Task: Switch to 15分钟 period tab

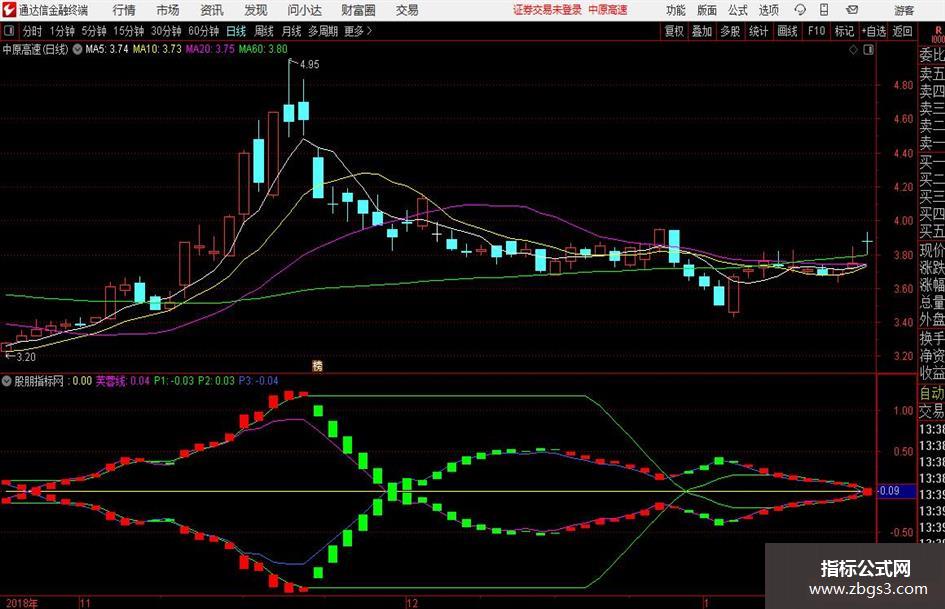Action: [128, 31]
